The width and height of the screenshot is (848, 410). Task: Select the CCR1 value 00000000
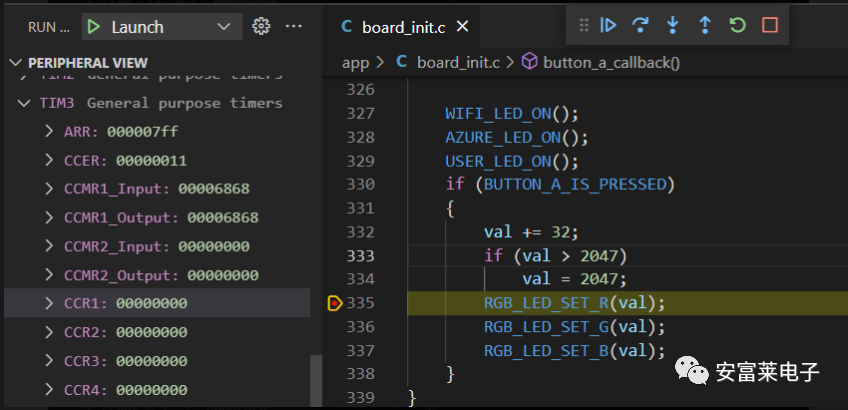151,303
